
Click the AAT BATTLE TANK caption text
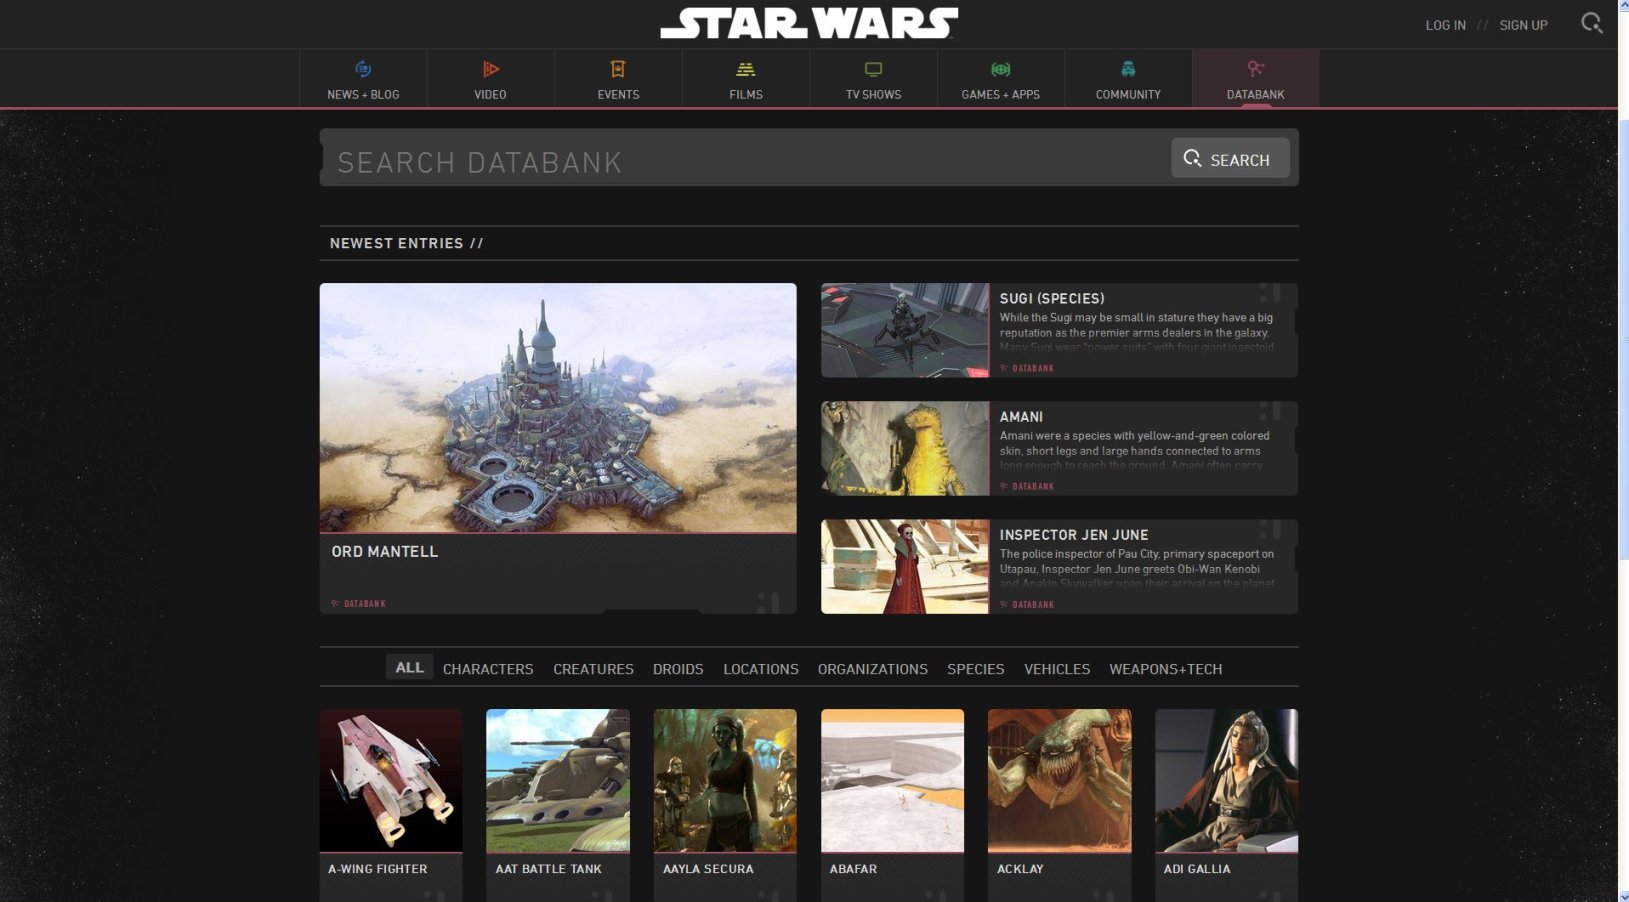coord(549,869)
